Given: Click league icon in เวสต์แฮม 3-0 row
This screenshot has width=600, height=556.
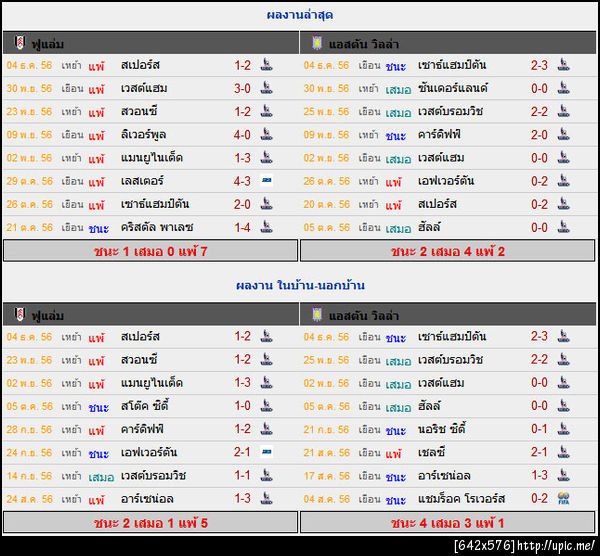Looking at the screenshot, I should (266, 88).
